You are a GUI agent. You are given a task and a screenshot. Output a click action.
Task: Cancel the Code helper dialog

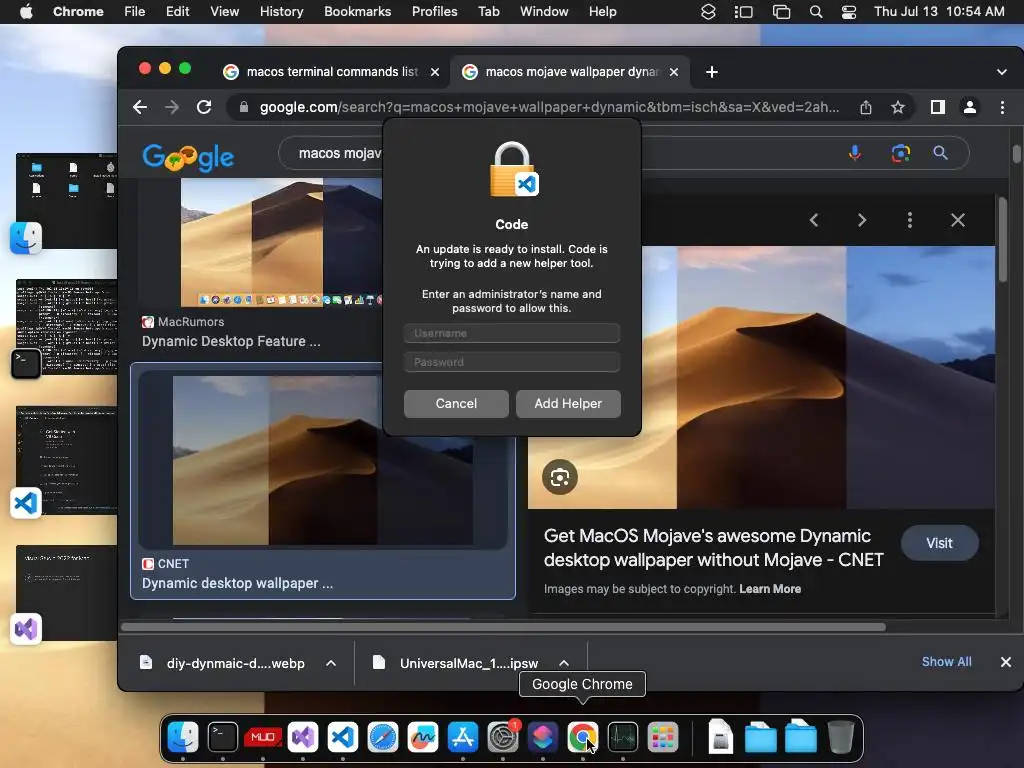click(x=456, y=404)
